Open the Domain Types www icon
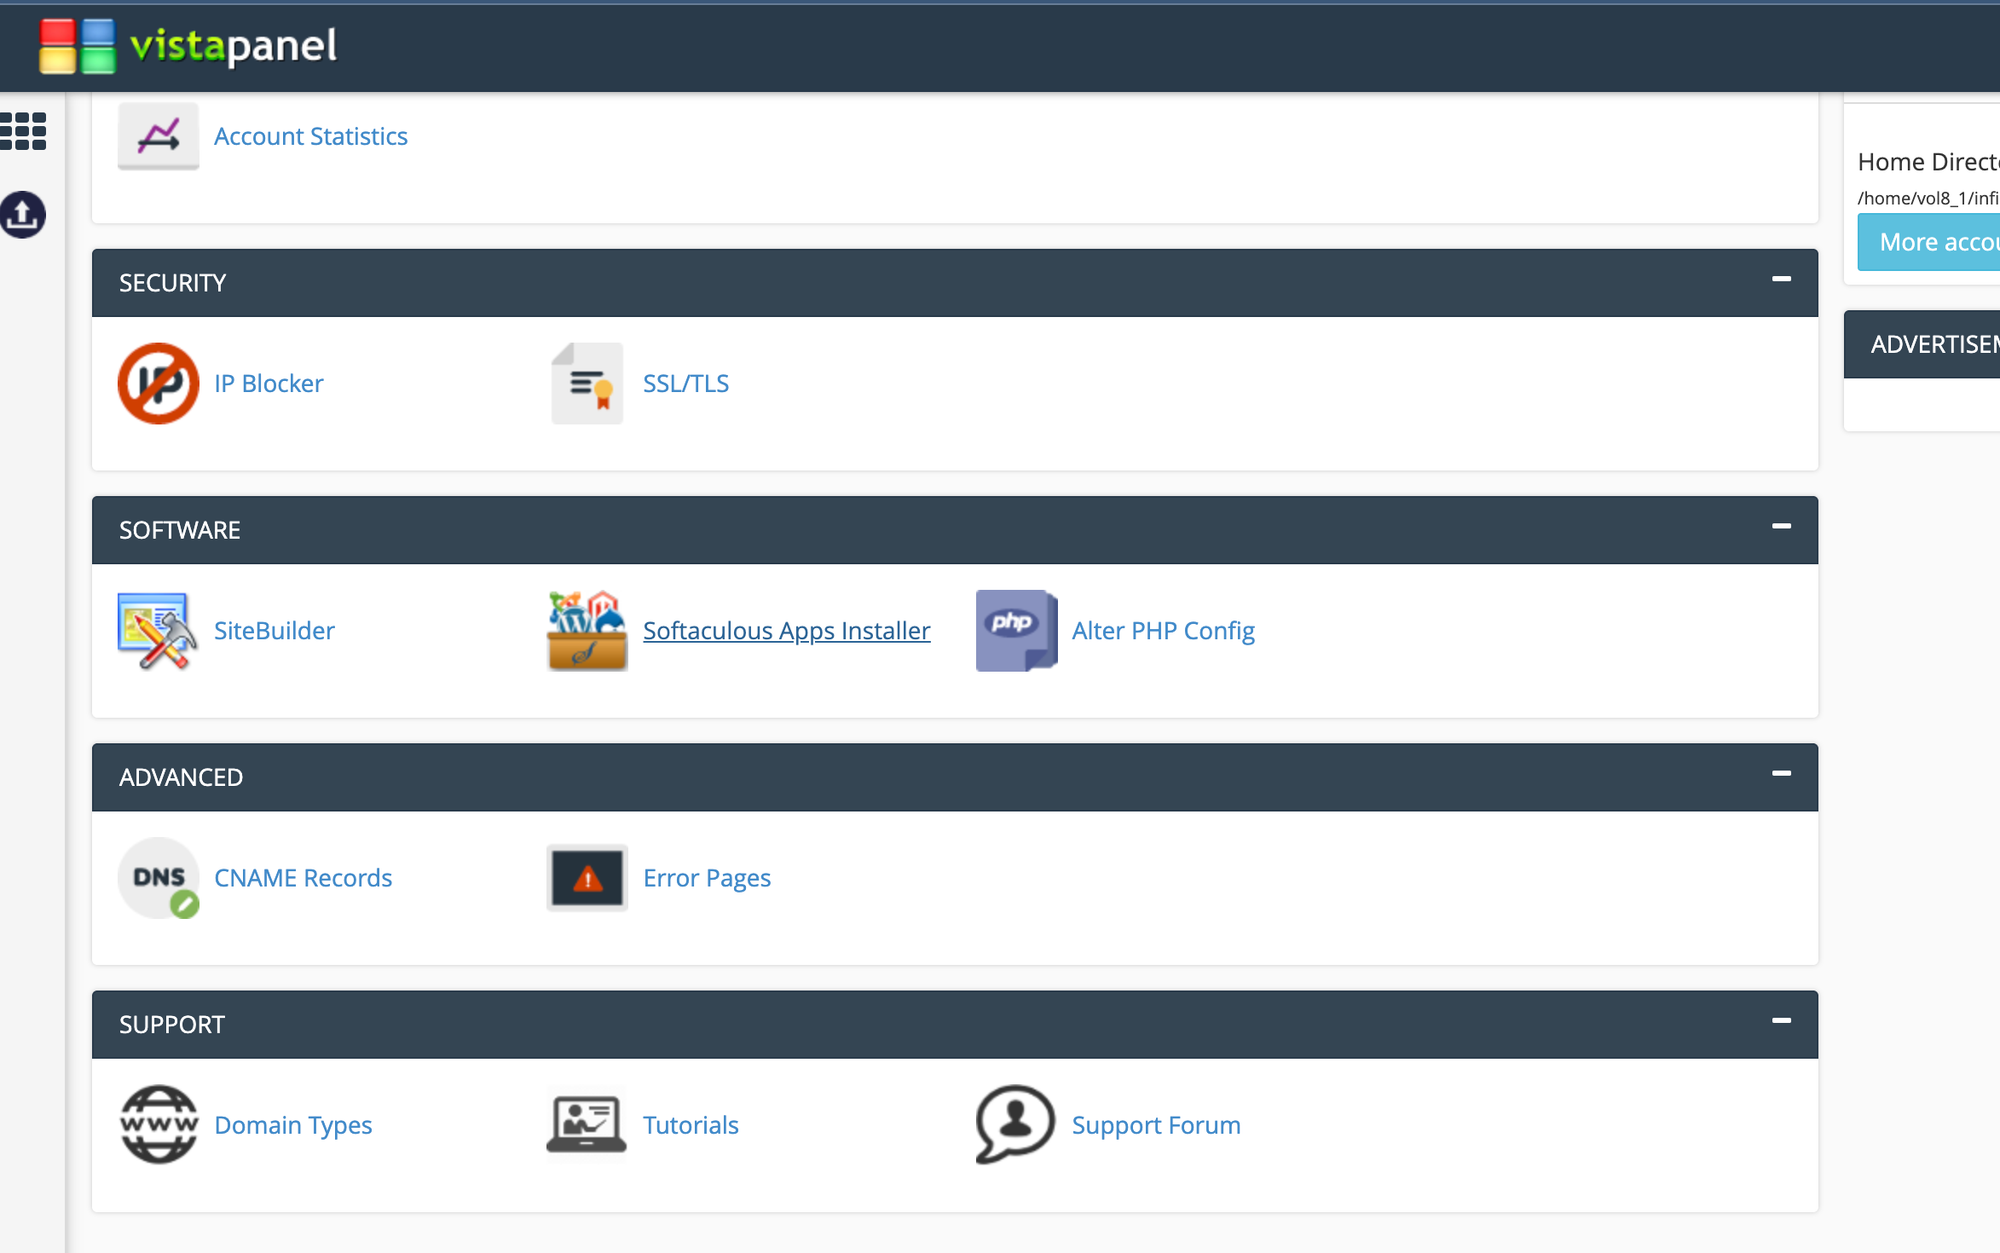This screenshot has width=2000, height=1253. [158, 1125]
